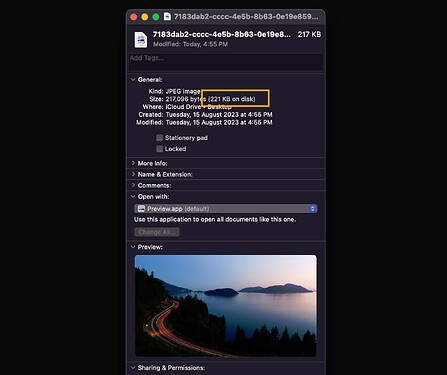Click the Add Tags input field
Image resolution: width=447 pixels, height=375 pixels.
[226, 62]
